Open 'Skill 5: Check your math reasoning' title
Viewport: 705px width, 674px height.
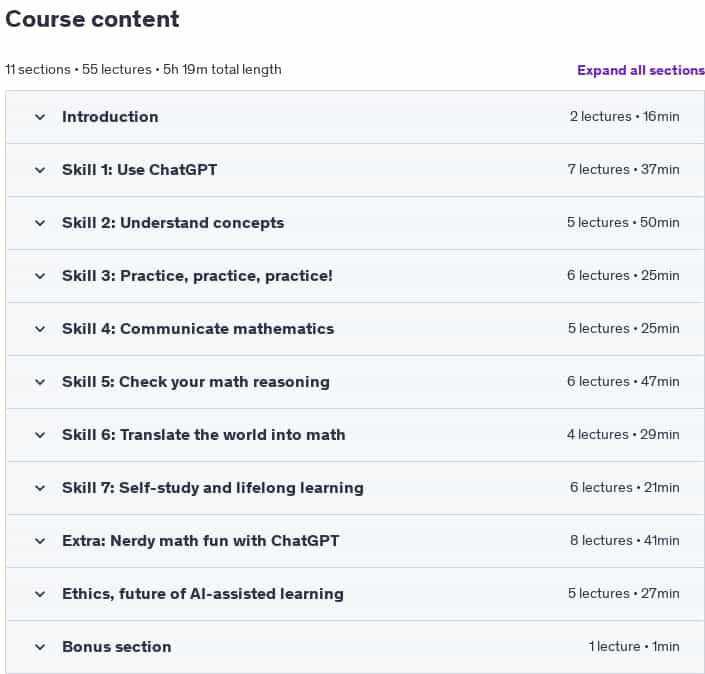196,382
